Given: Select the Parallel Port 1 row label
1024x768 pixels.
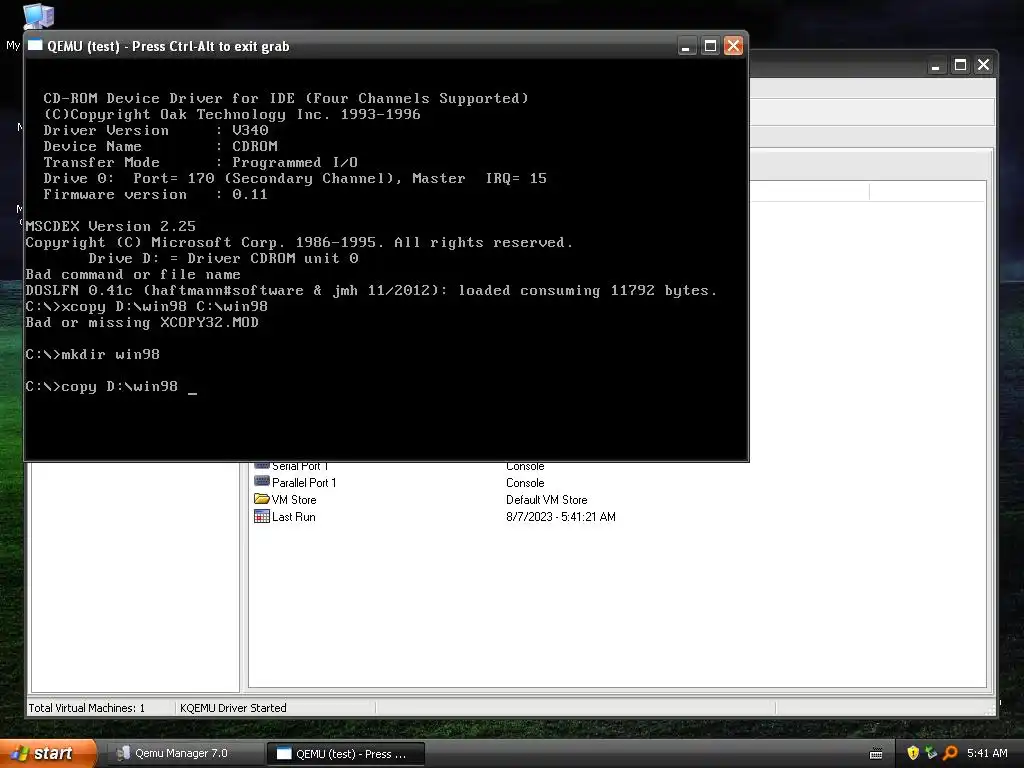Looking at the screenshot, I should point(304,483).
